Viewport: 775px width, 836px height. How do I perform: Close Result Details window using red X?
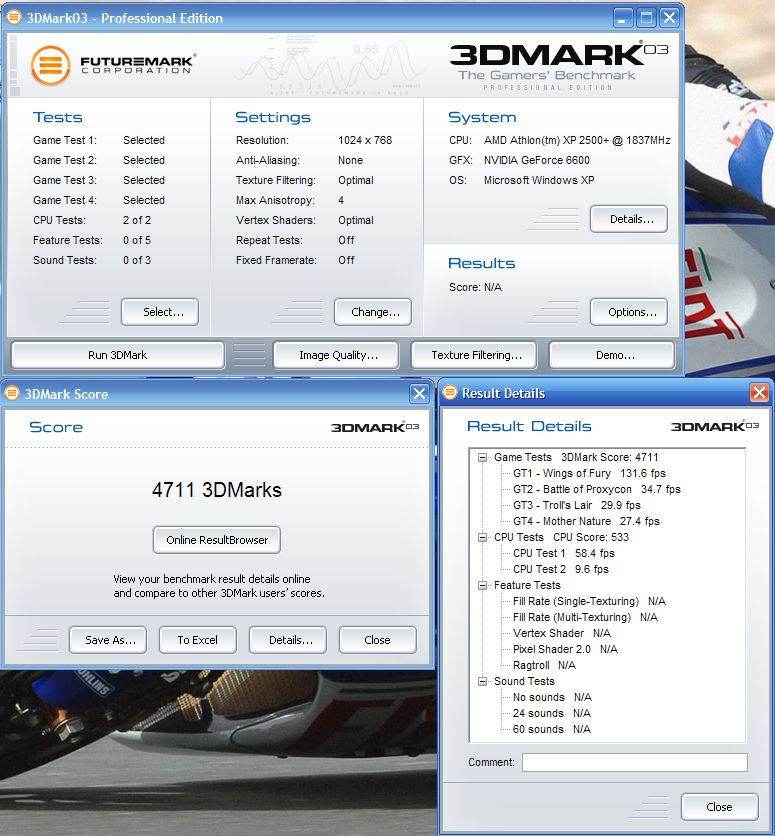[x=759, y=393]
